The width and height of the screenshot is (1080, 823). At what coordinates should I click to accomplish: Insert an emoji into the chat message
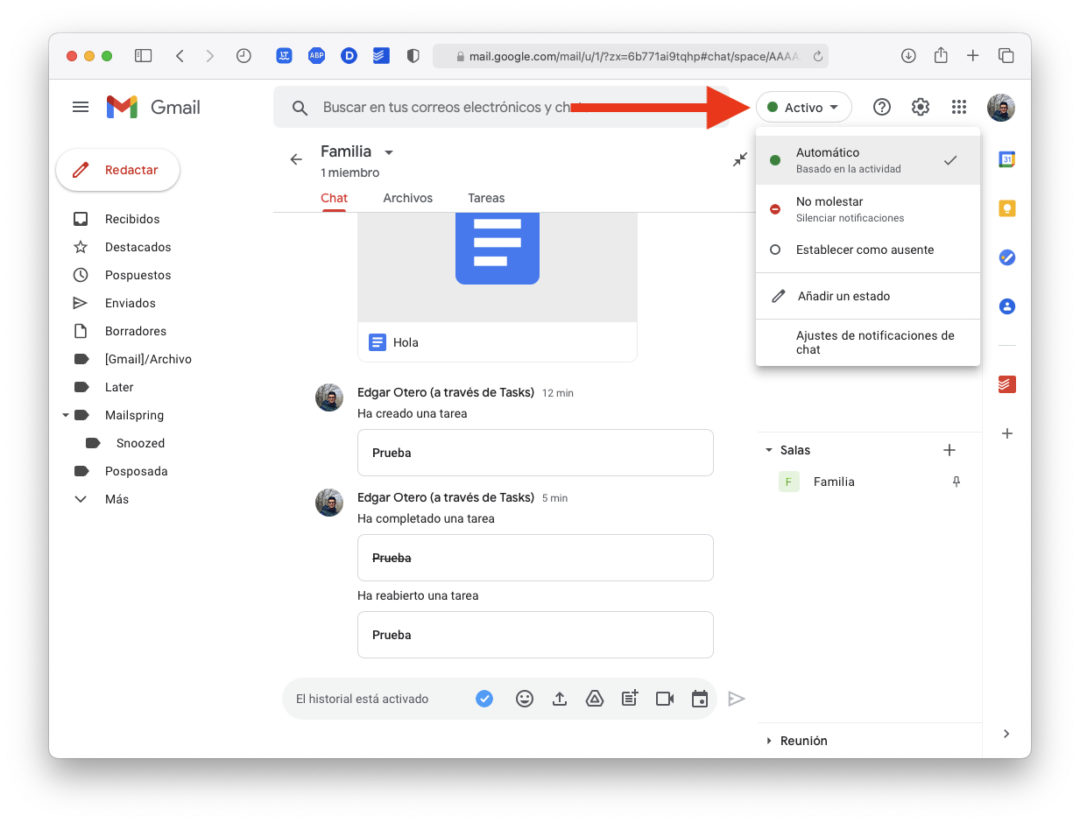[524, 698]
